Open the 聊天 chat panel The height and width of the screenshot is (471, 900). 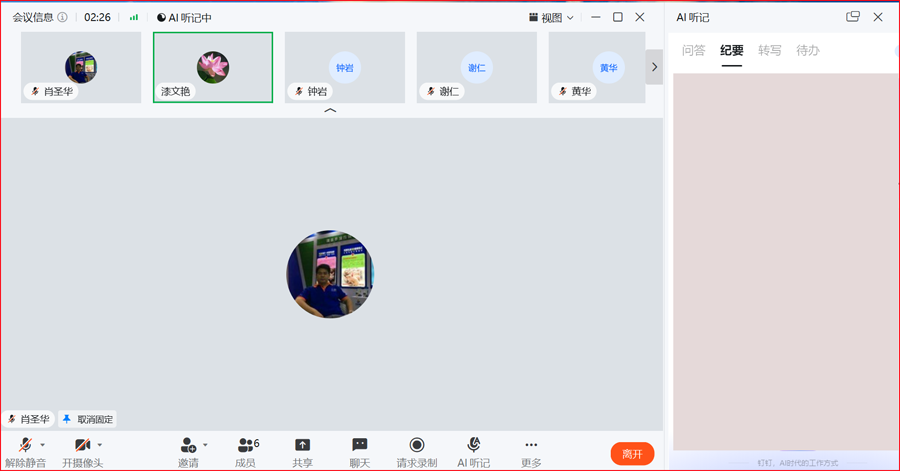click(360, 445)
